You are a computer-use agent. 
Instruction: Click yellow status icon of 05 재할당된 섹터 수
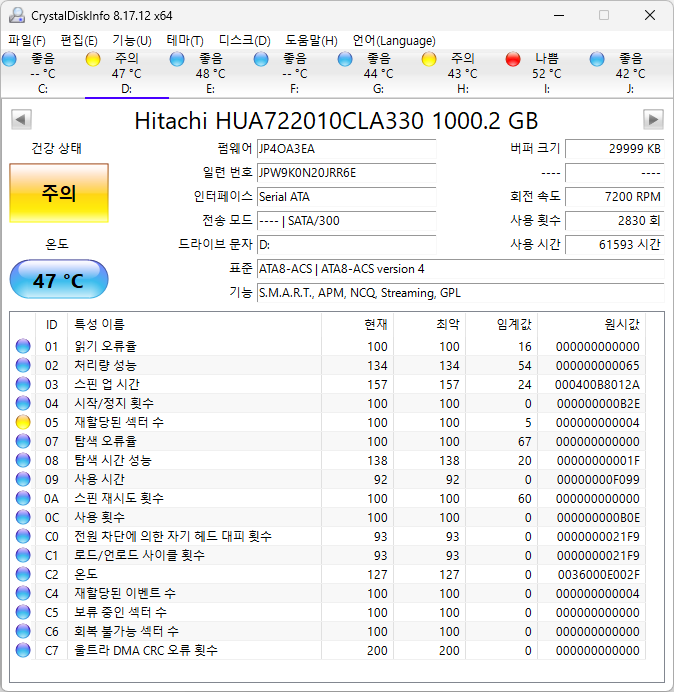pos(23,422)
